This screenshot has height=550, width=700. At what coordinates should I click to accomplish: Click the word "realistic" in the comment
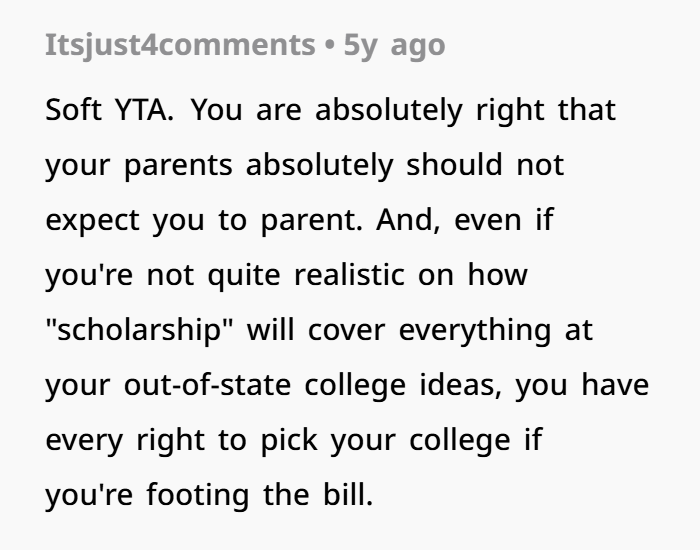[x=350, y=275]
